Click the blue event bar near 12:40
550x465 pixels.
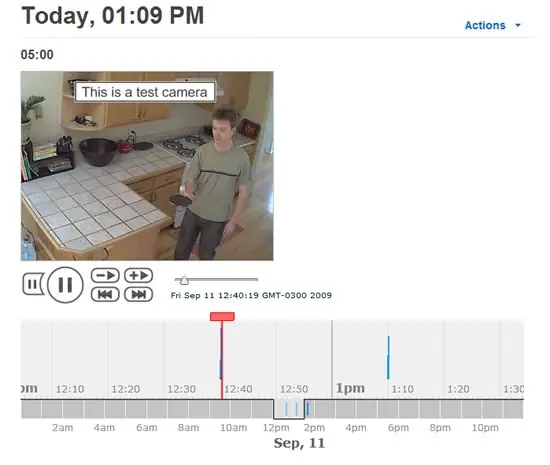[x=221, y=353]
